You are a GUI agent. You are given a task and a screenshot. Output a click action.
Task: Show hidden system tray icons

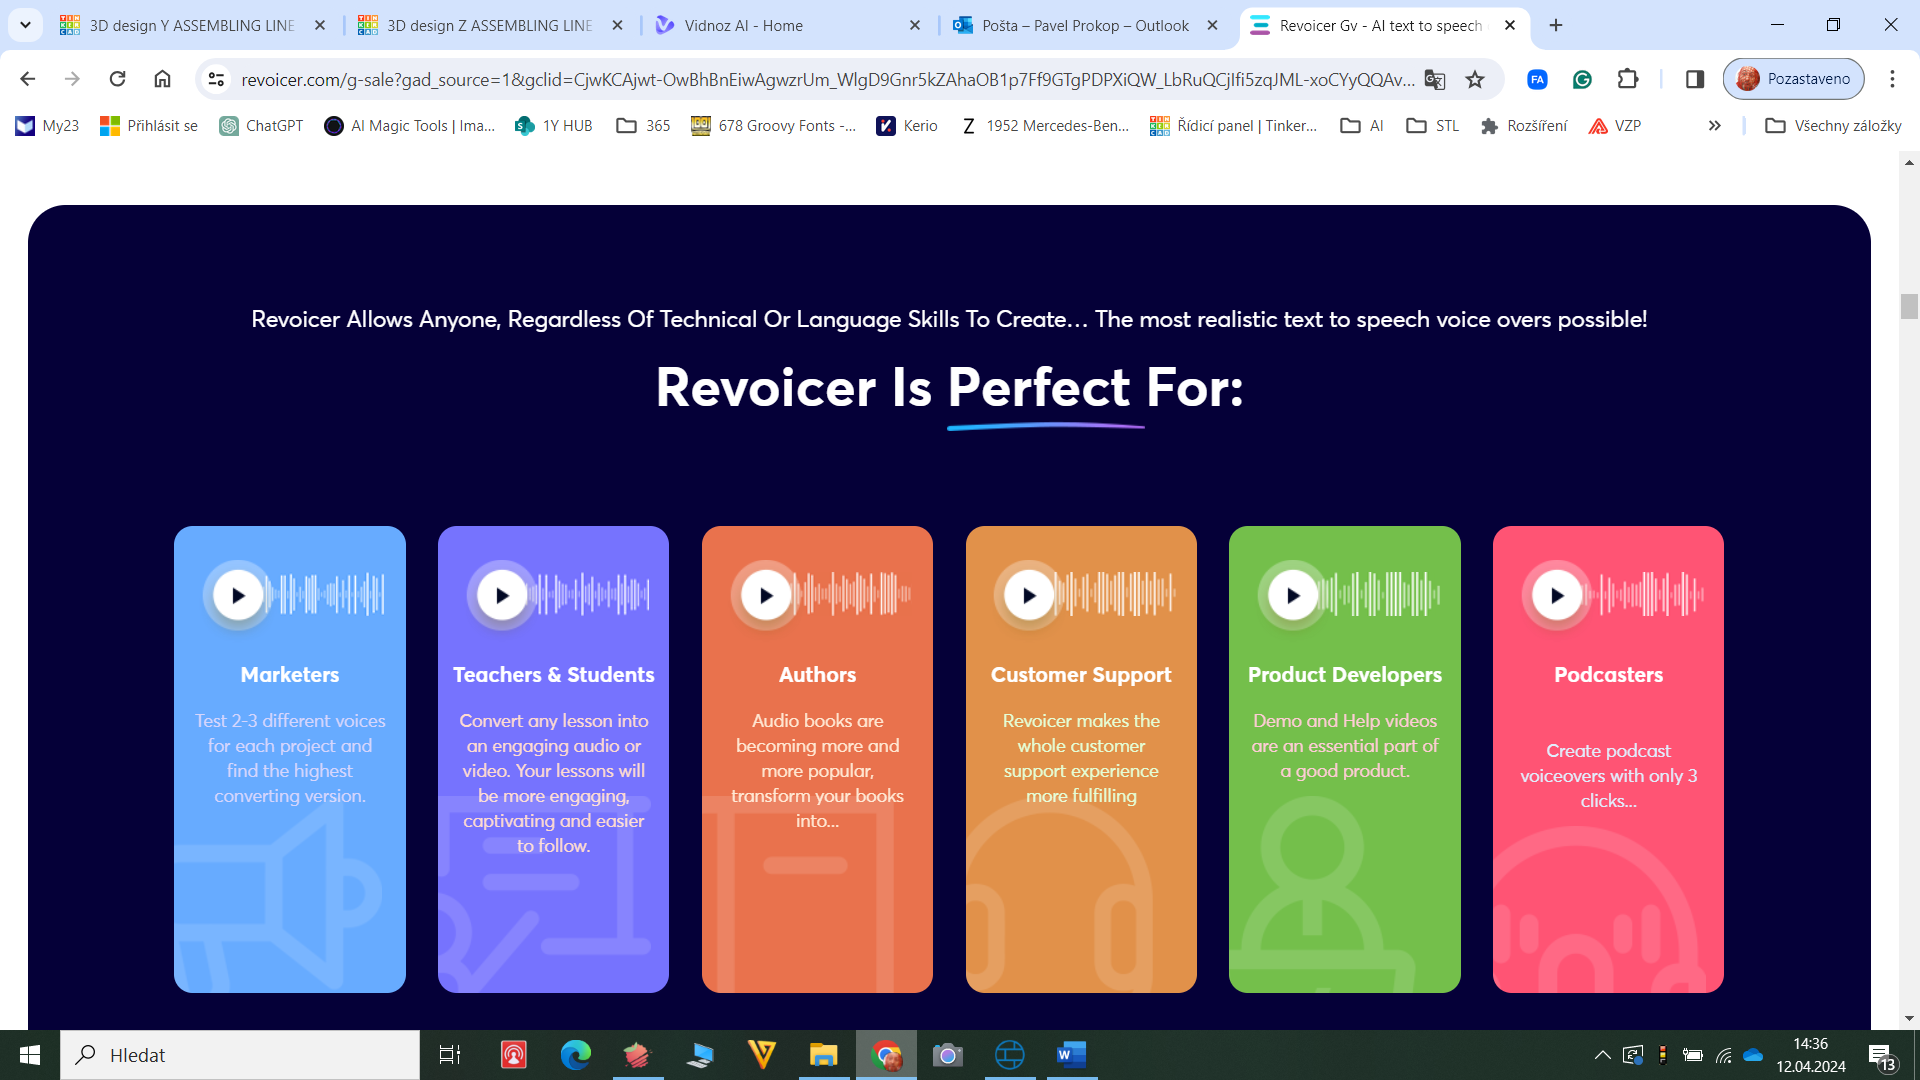coord(1602,1055)
